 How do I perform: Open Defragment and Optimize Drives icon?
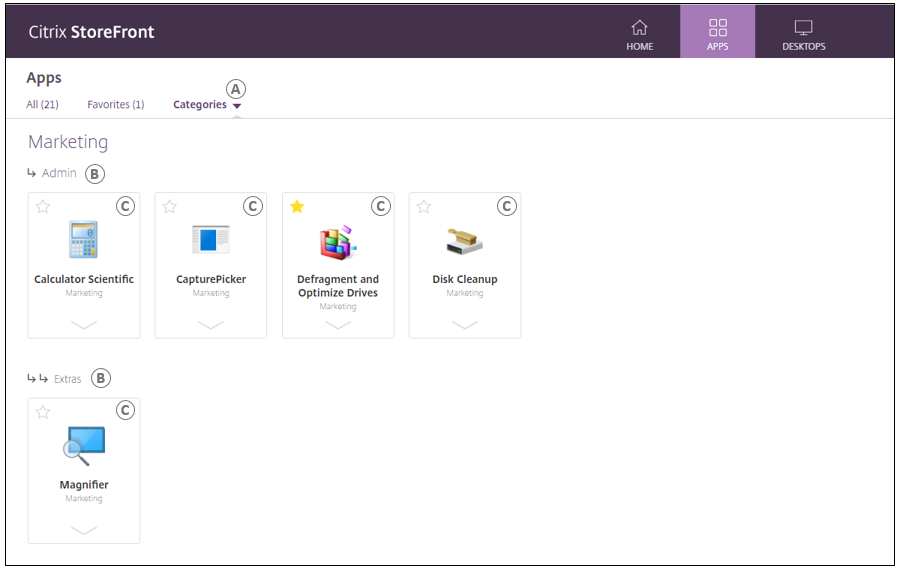[338, 242]
